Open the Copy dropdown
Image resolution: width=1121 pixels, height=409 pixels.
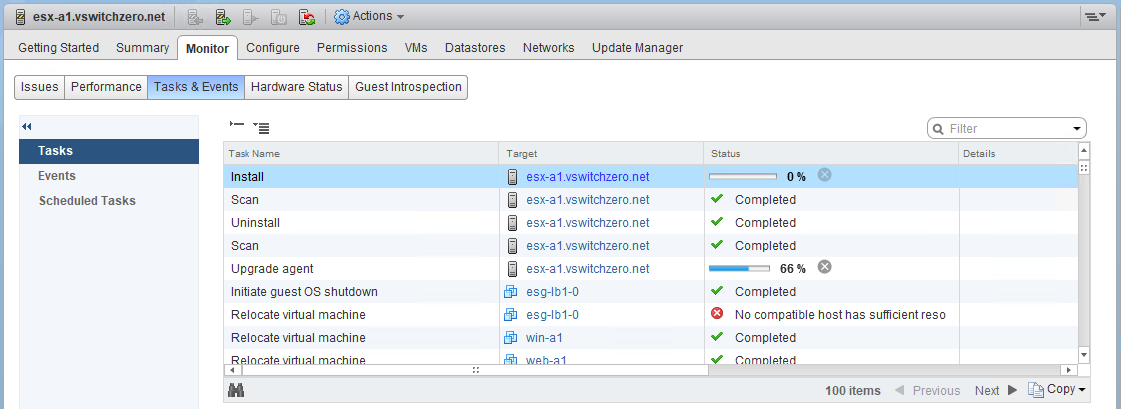click(1057, 390)
